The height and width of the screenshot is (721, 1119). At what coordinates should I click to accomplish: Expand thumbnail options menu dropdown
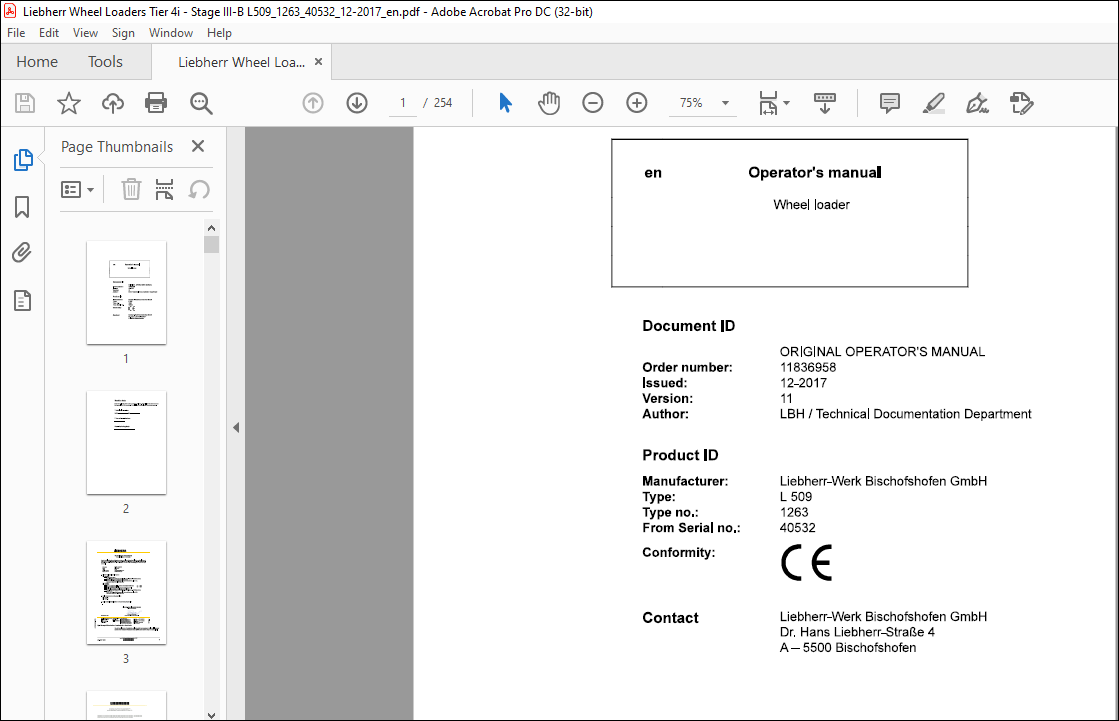77,190
